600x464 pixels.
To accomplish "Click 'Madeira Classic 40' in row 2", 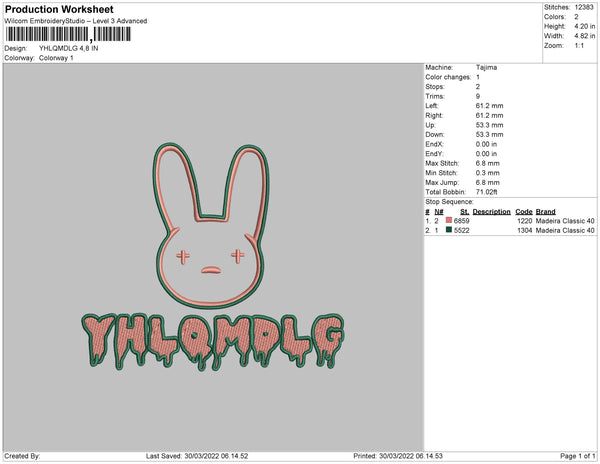I will (565, 230).
